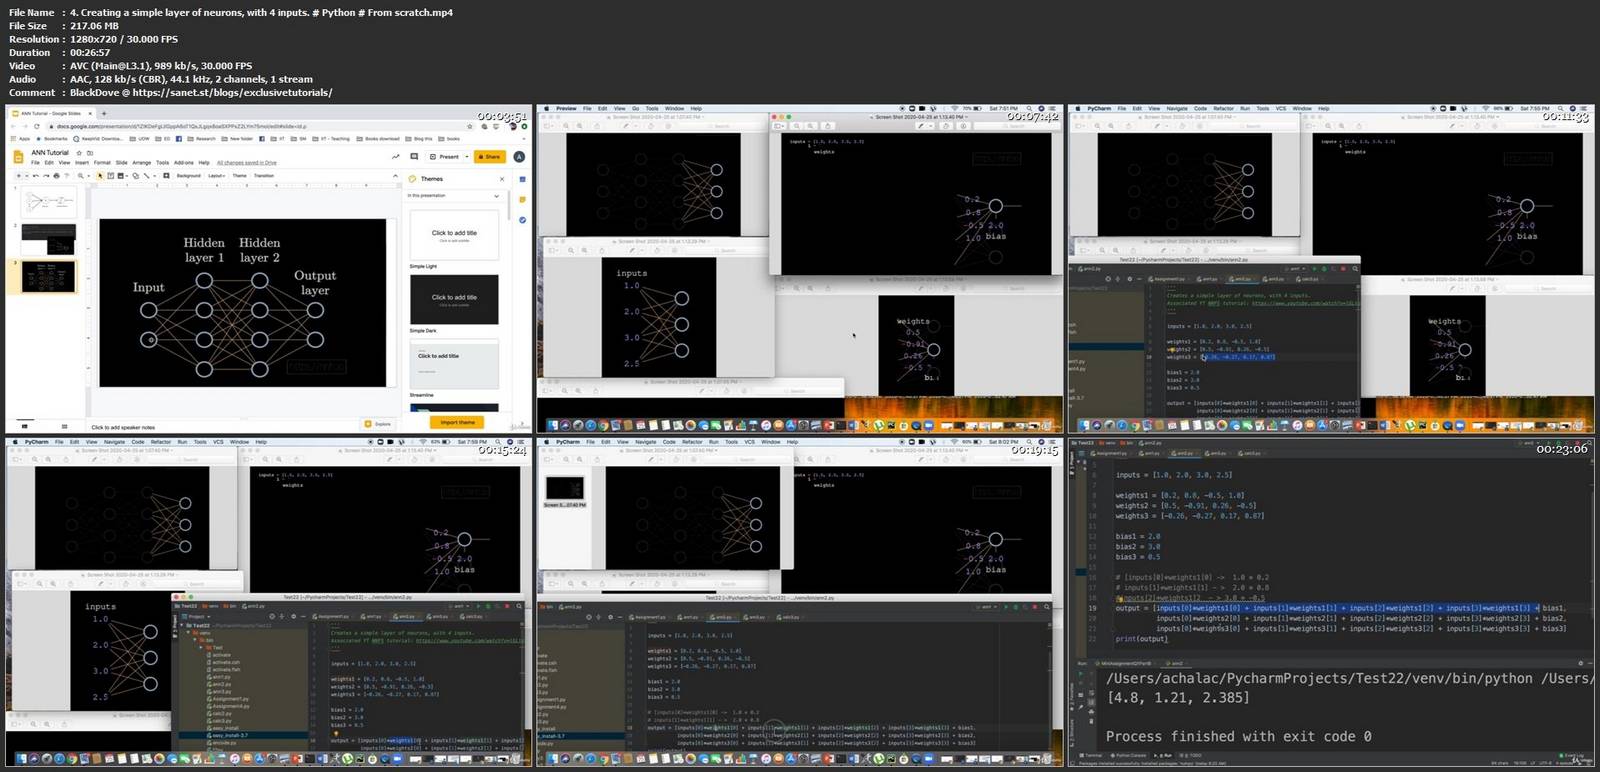Click Run panel gear icon at 00:23:06
The height and width of the screenshot is (772, 1600).
tap(1580, 663)
